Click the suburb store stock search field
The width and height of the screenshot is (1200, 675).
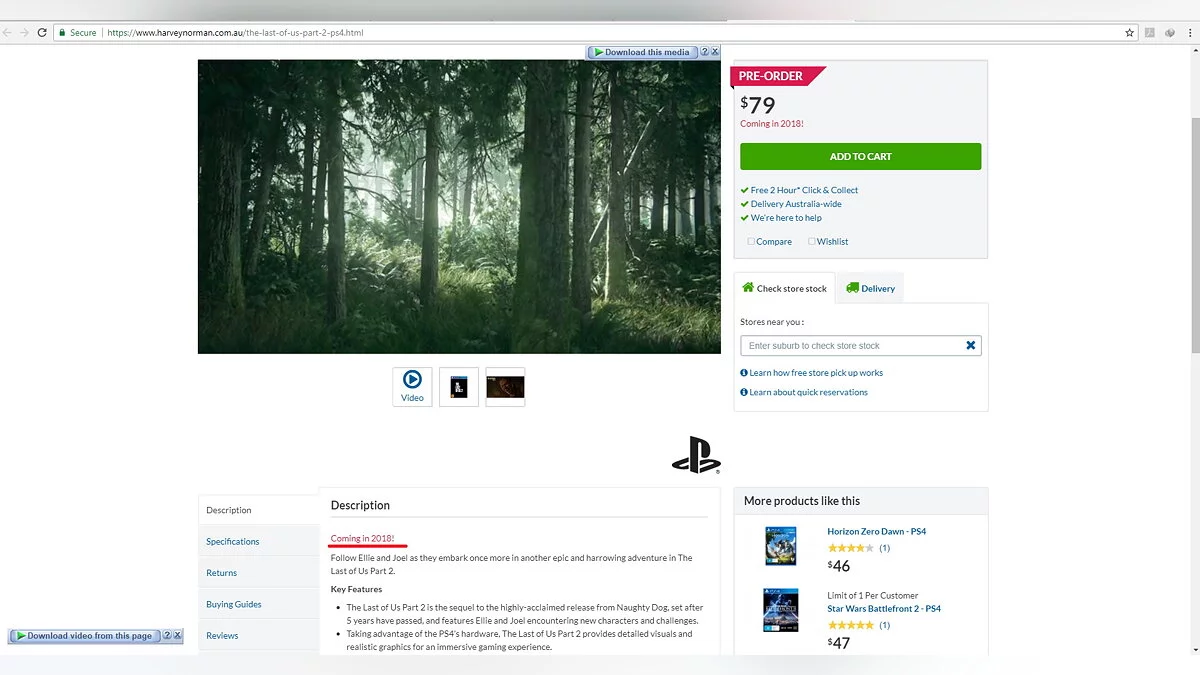pyautogui.click(x=850, y=346)
